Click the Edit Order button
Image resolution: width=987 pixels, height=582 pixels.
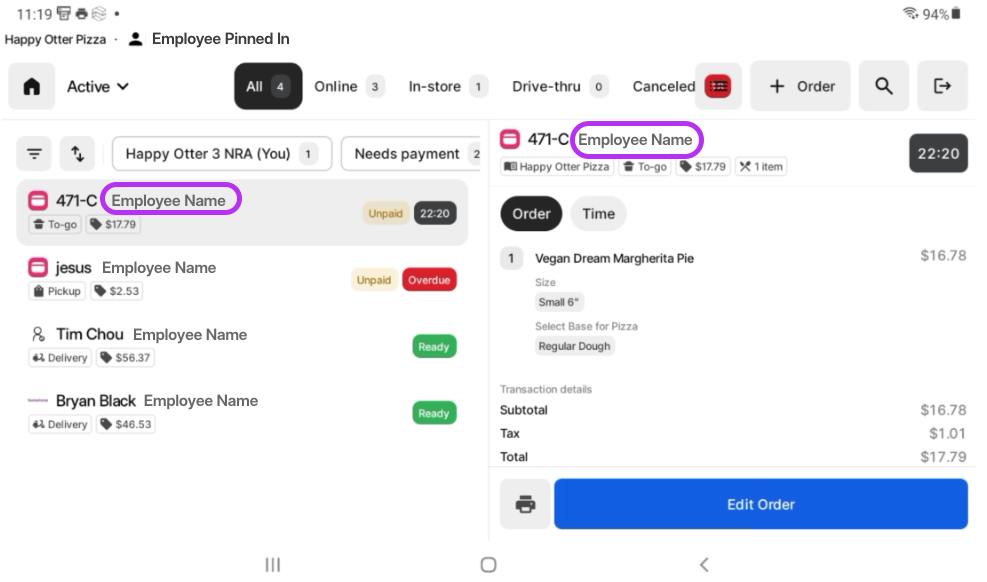click(x=760, y=504)
